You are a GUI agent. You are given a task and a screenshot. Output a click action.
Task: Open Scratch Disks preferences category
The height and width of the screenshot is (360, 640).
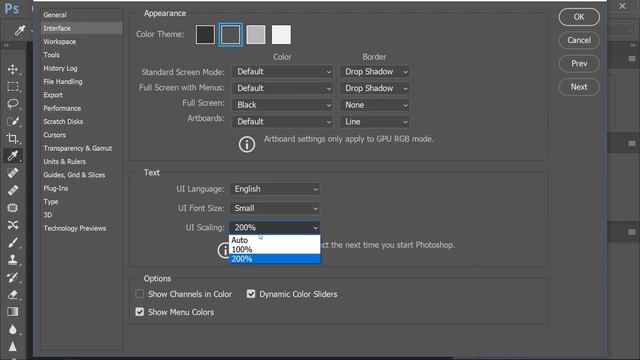[81, 122]
